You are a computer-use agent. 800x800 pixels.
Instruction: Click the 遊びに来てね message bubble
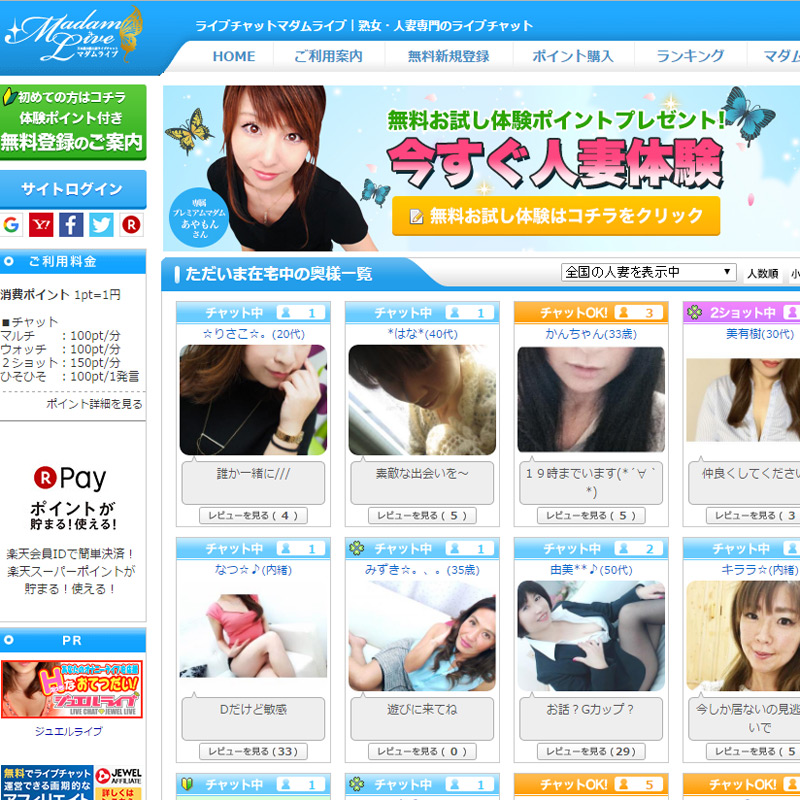pos(422,718)
